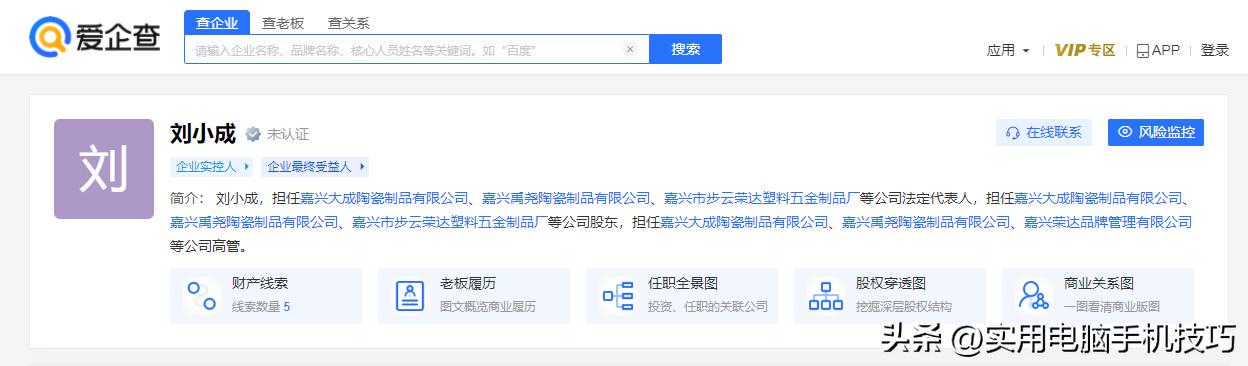The image size is (1248, 366).
Task: Expand the 企业实控人 tag
Action: pos(212,167)
